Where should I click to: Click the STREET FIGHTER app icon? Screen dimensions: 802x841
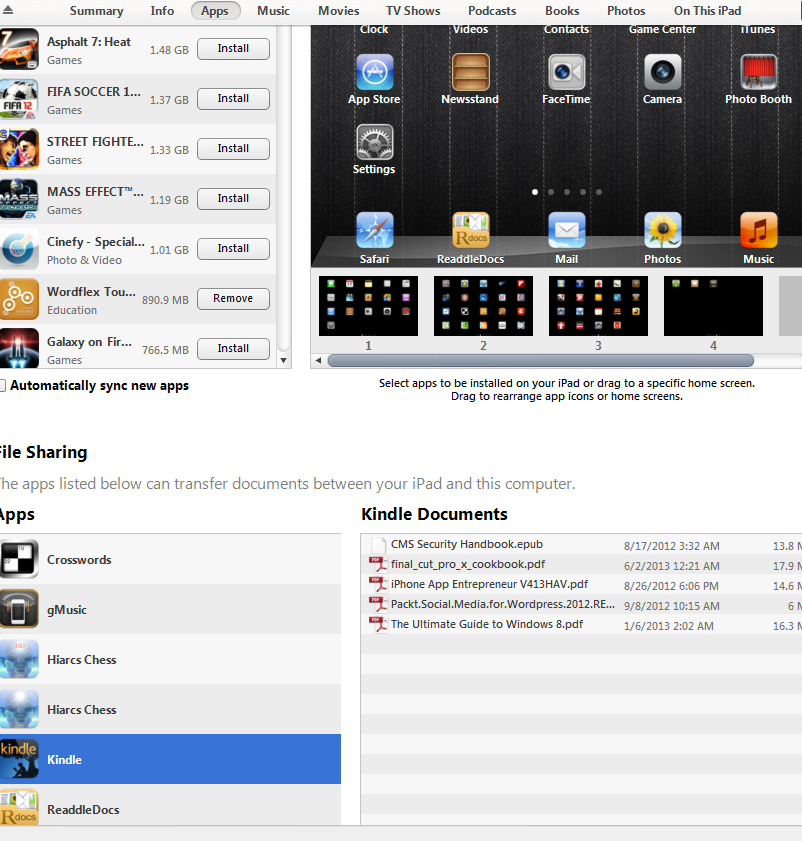pos(19,149)
